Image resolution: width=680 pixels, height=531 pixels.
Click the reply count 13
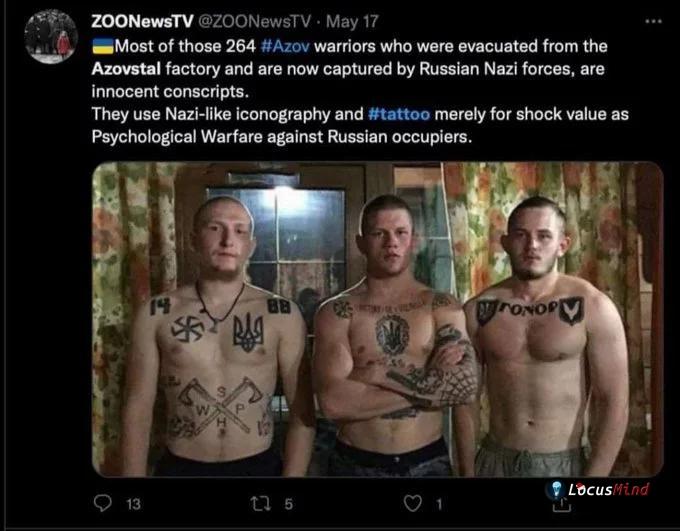tap(133, 504)
